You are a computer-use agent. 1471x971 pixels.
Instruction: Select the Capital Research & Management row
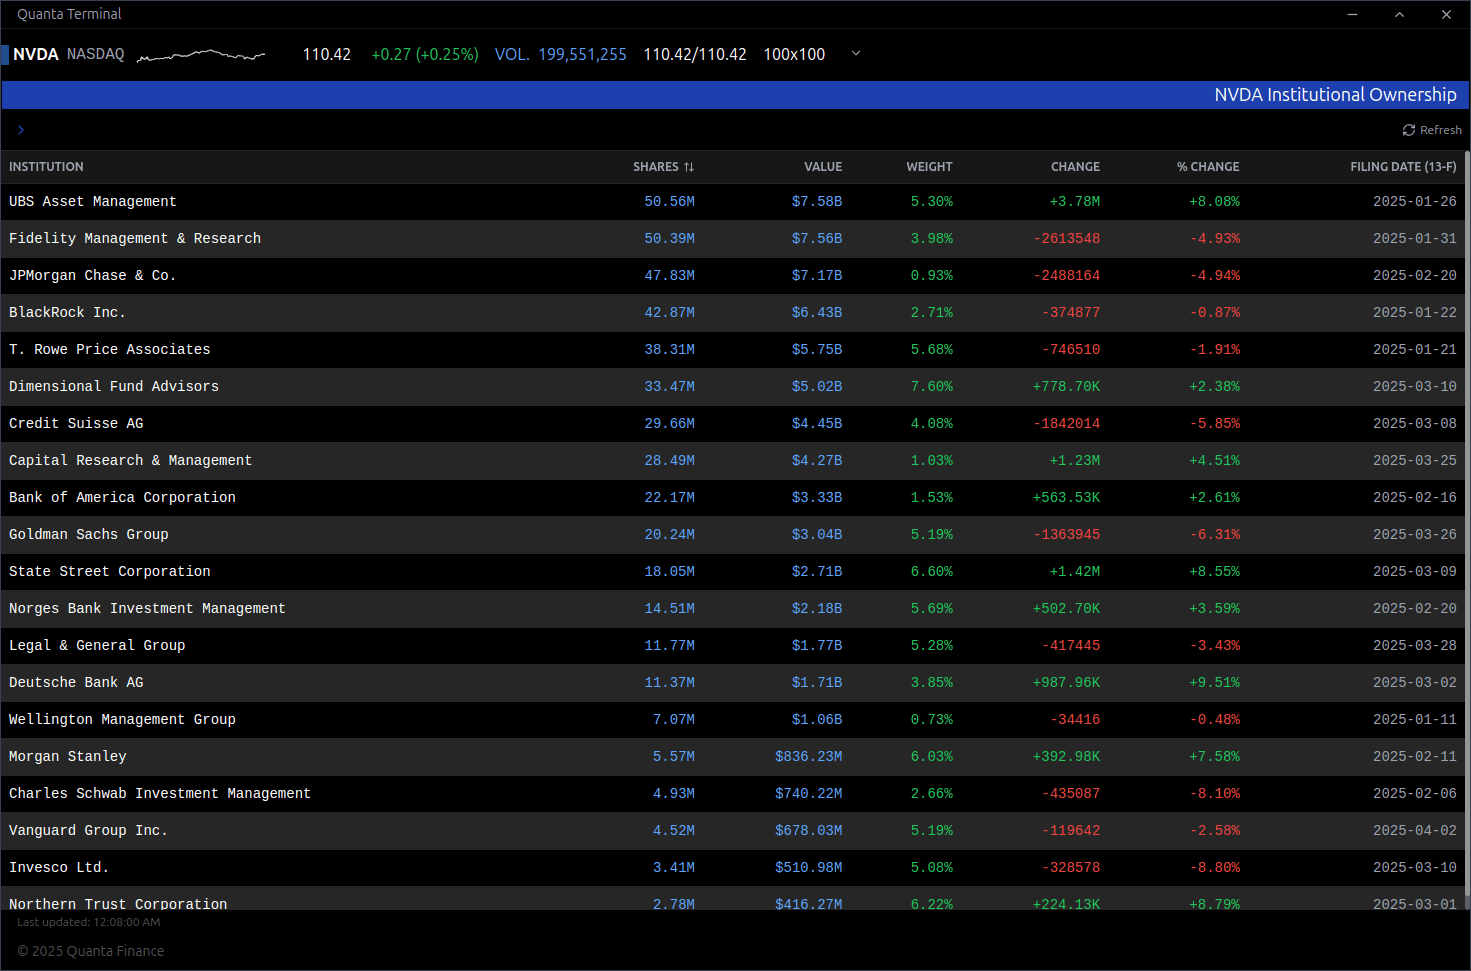[733, 461]
